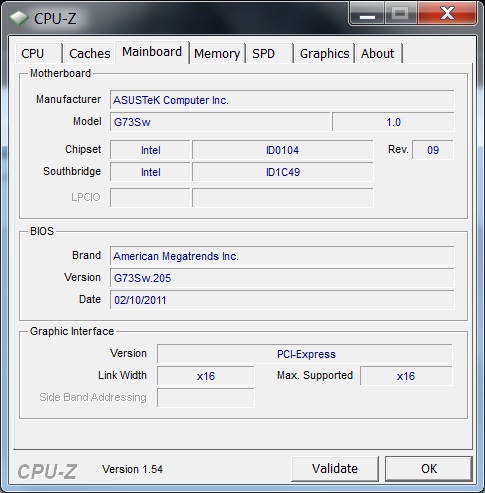Click the PCI-Express version field
This screenshot has height=493, width=485.
[x=305, y=354]
